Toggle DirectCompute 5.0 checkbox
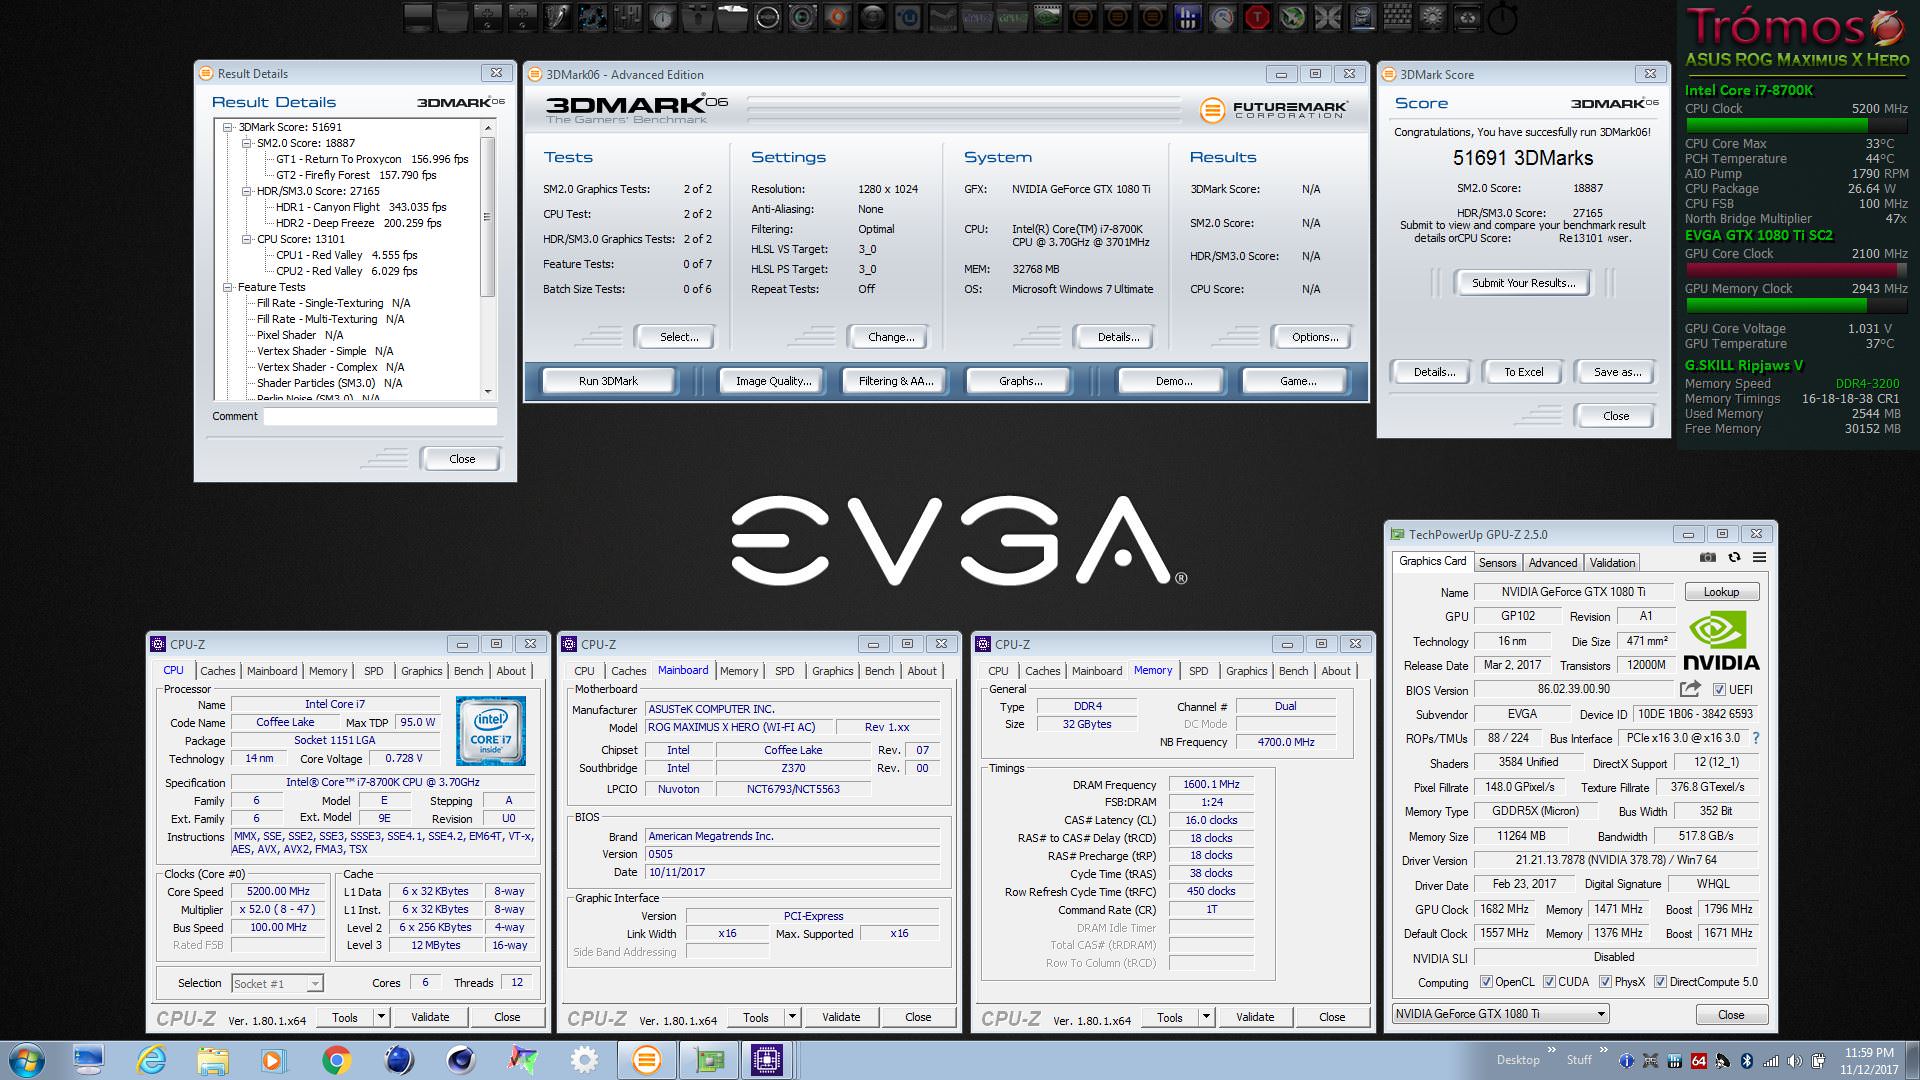This screenshot has width=1920, height=1080. click(x=1660, y=982)
